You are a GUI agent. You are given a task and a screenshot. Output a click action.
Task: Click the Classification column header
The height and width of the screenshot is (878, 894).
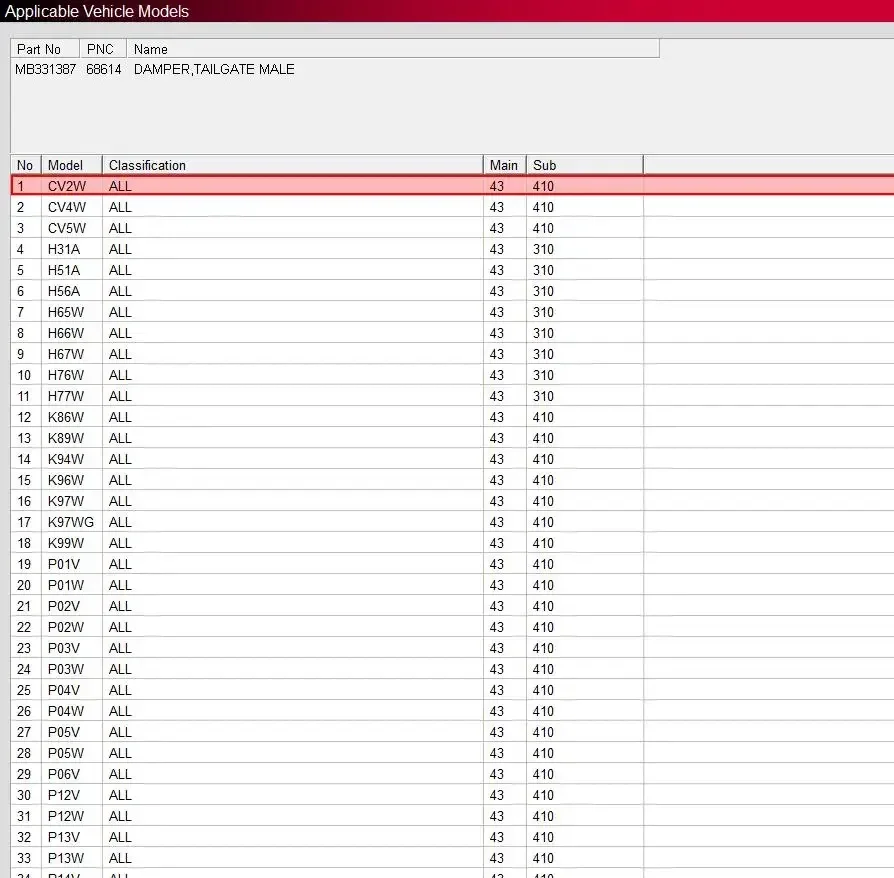tap(293, 165)
